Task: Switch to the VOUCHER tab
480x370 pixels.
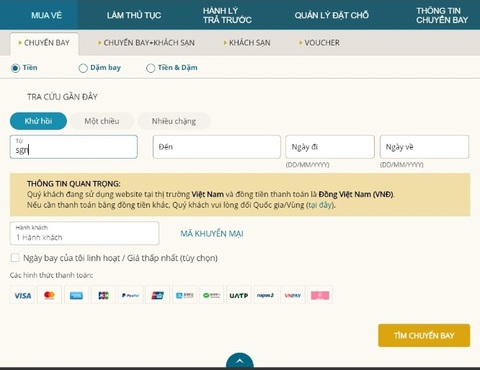Action: [x=319, y=43]
